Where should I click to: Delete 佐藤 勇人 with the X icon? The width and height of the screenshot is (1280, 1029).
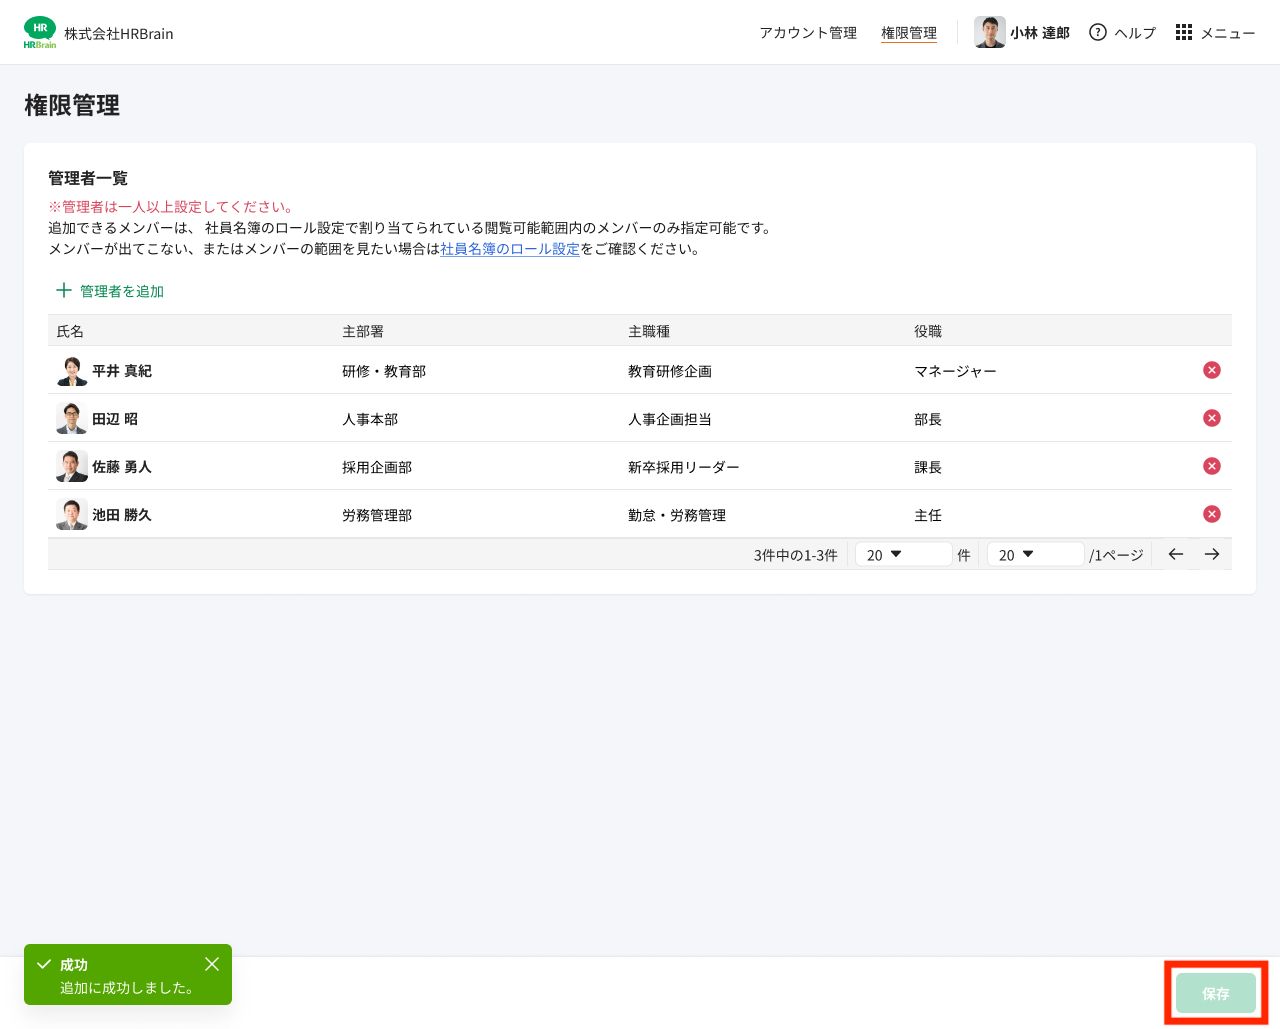pos(1211,465)
